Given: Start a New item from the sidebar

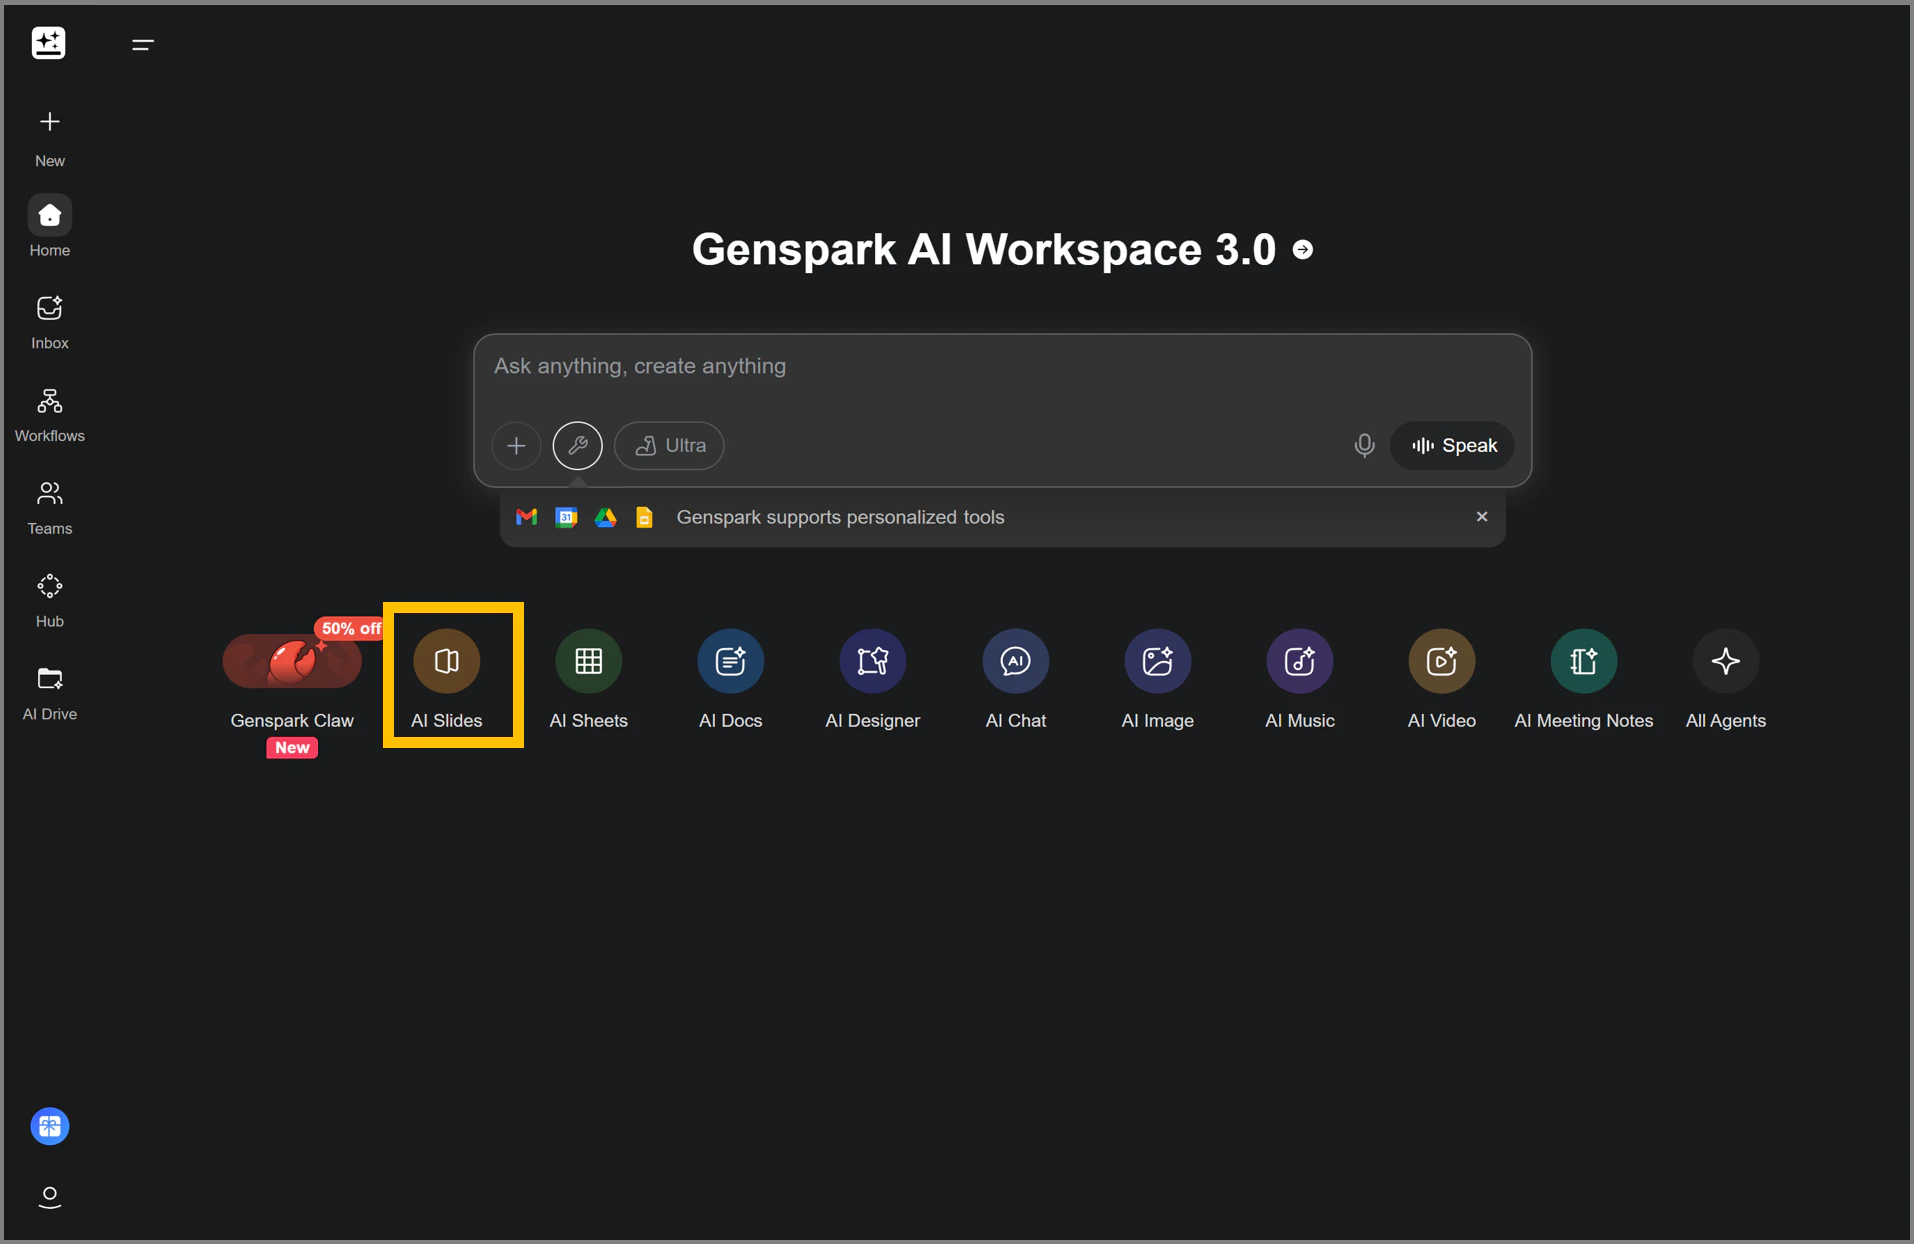Looking at the screenshot, I should [50, 138].
